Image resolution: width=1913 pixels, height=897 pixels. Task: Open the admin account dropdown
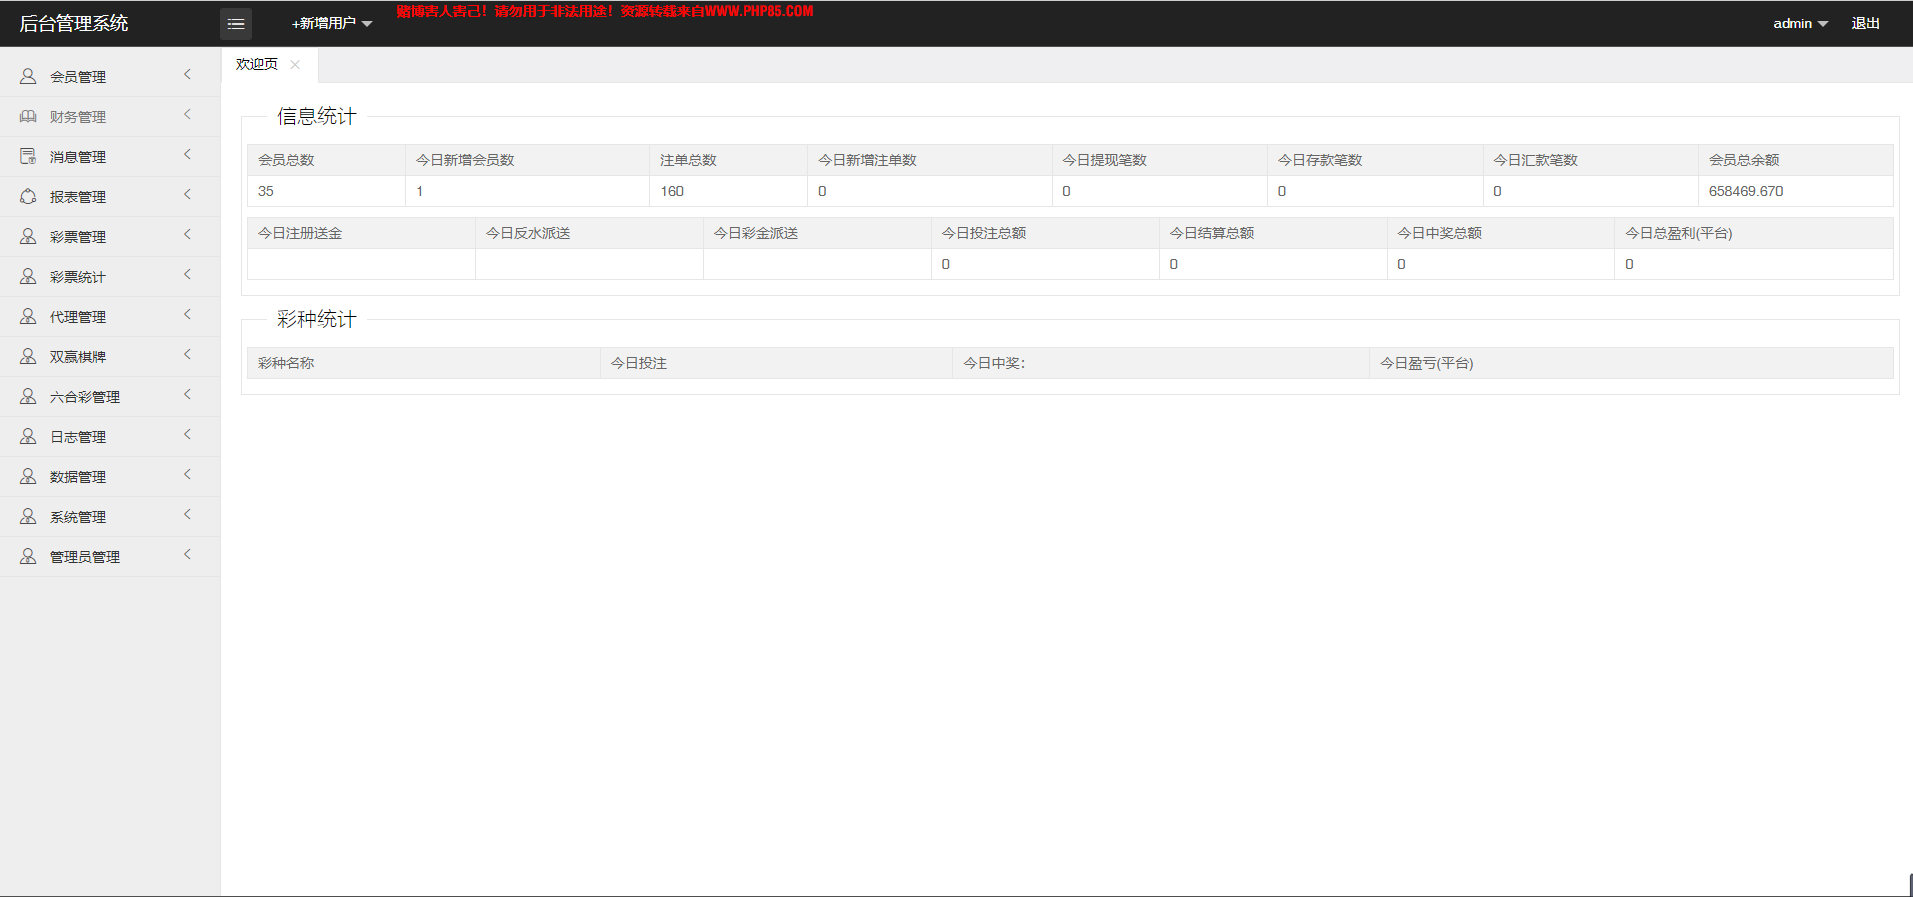coord(1799,24)
